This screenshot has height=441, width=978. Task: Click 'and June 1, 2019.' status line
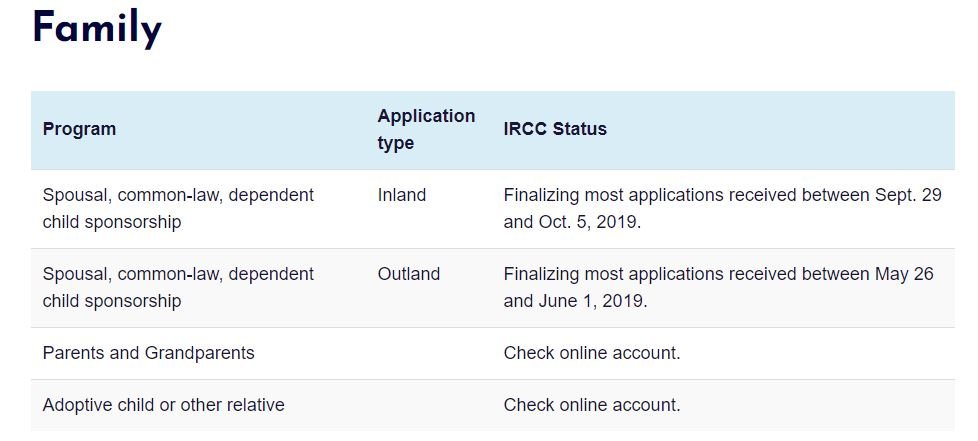[575, 301]
